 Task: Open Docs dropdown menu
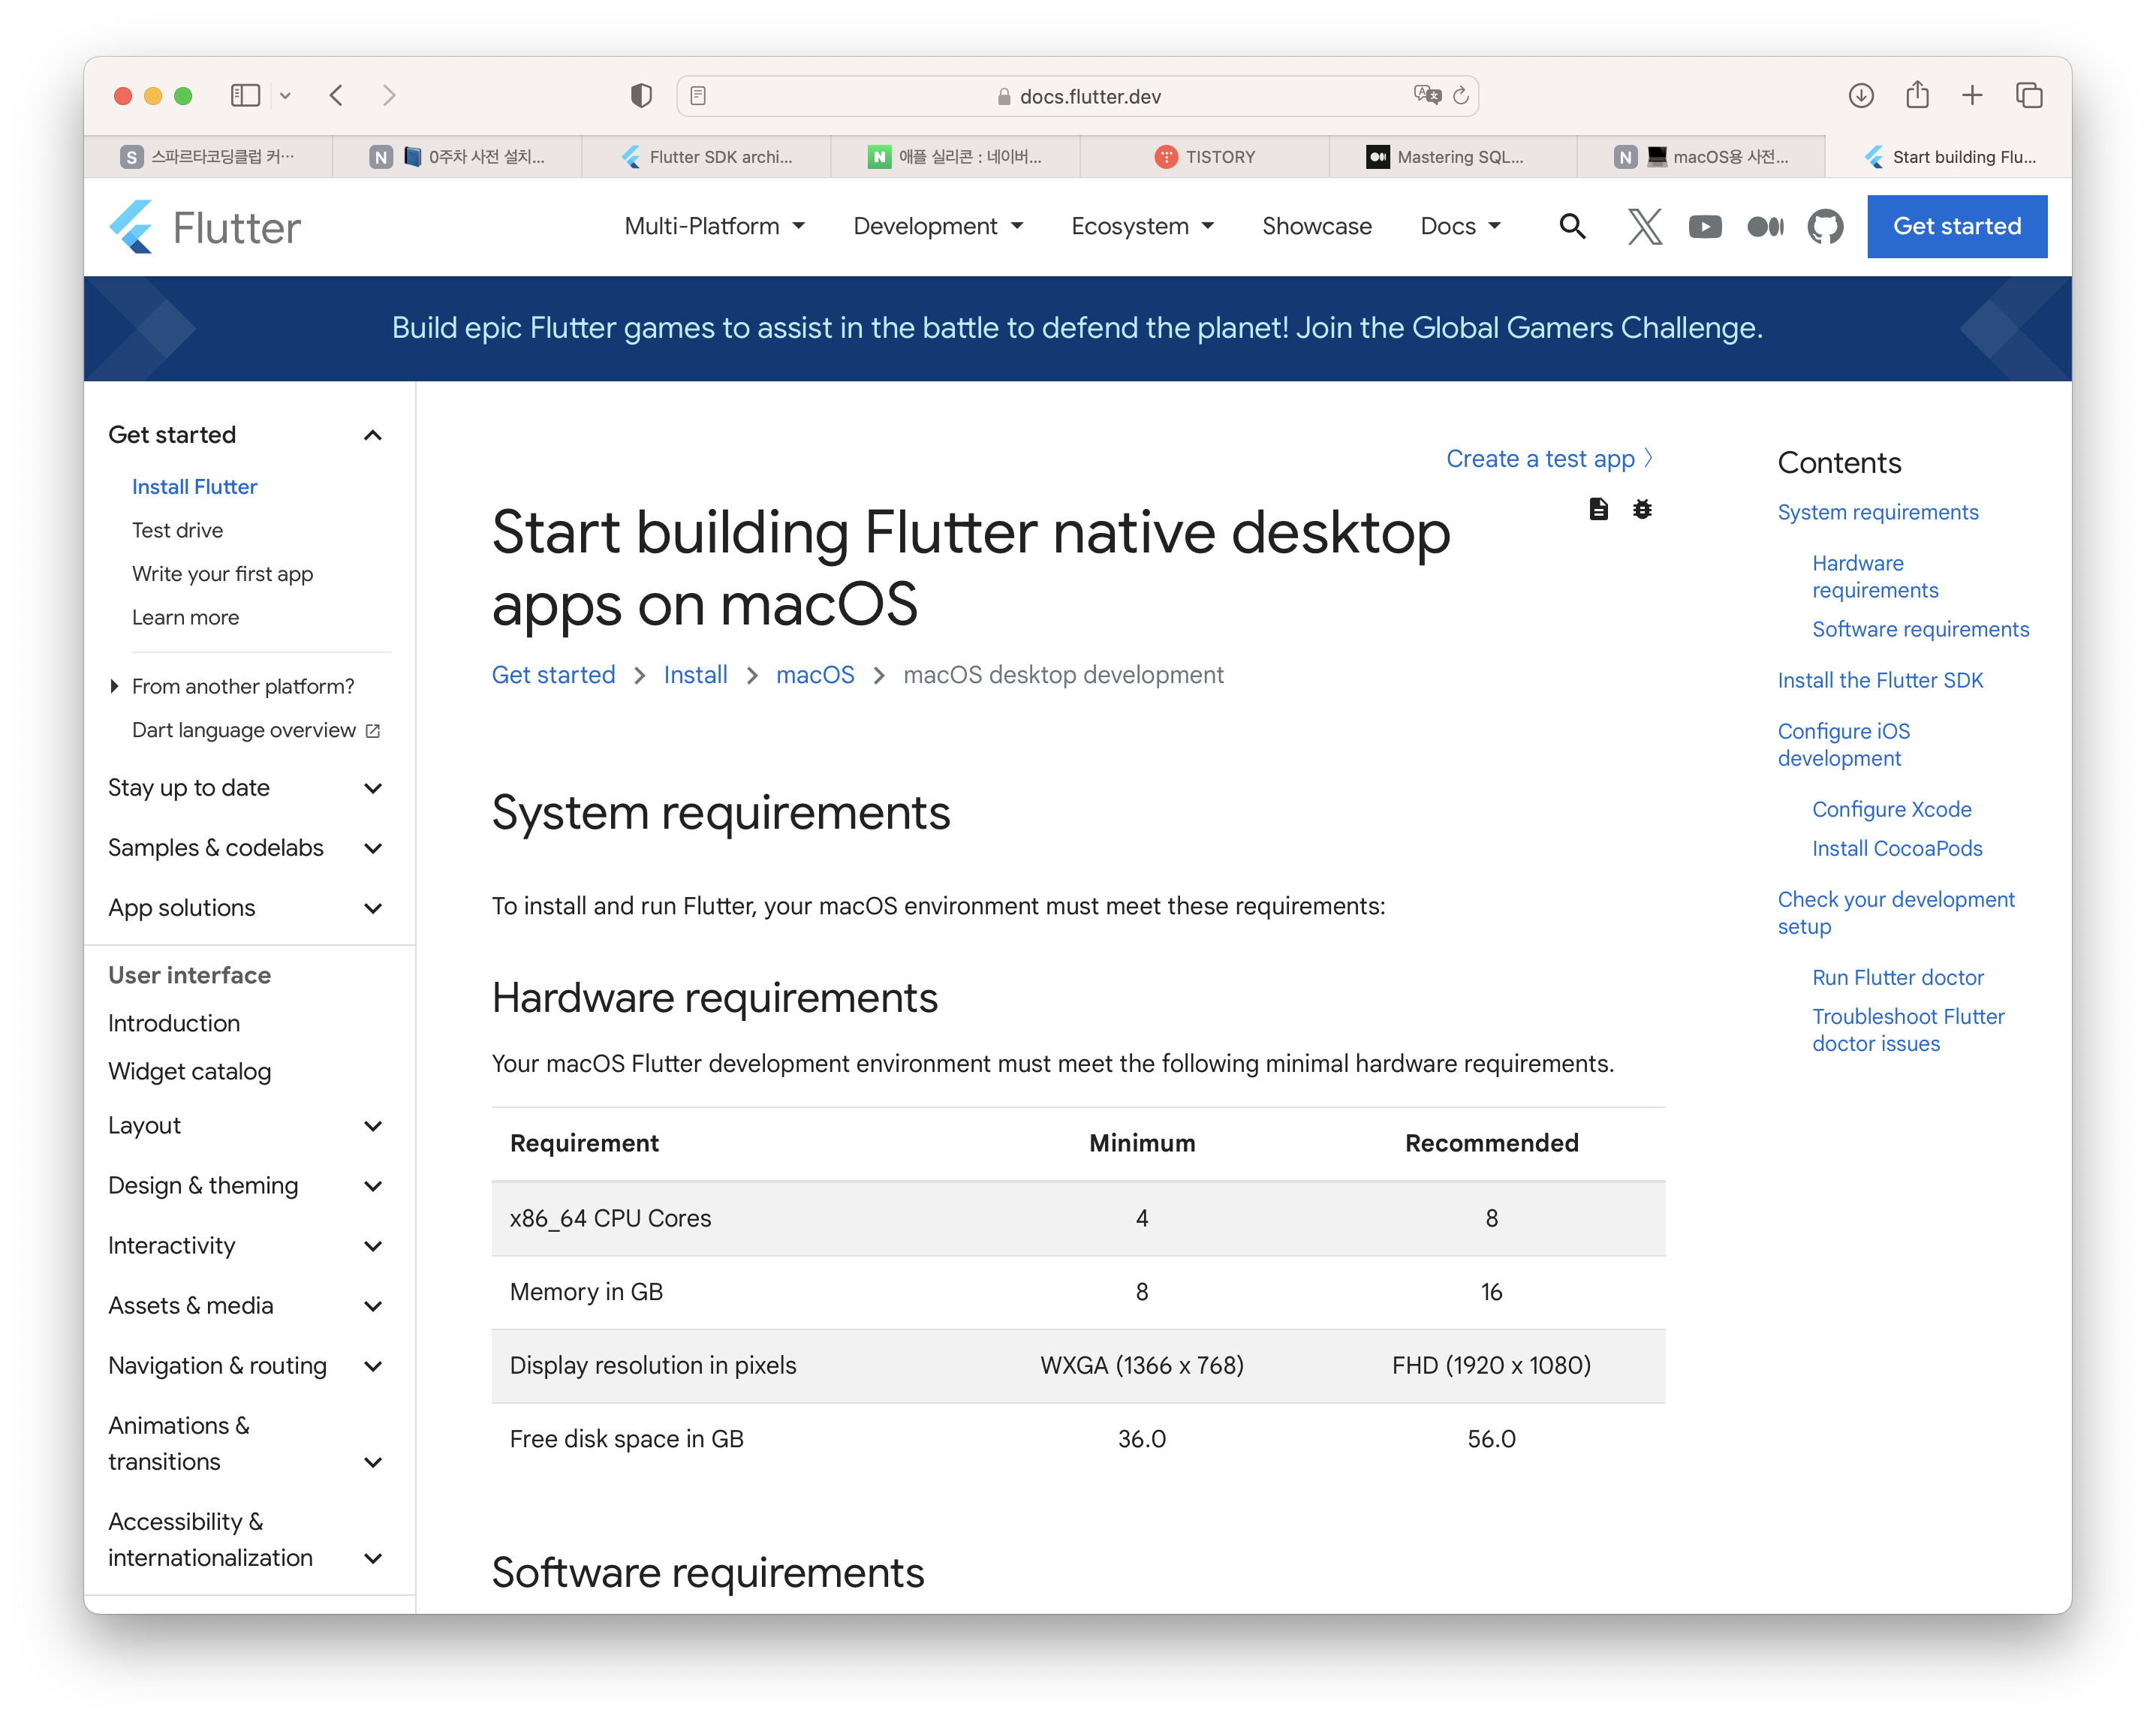click(x=1460, y=226)
